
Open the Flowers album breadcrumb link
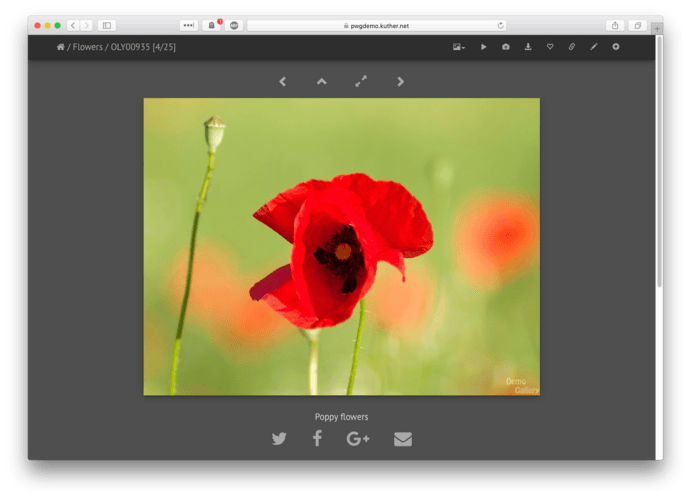(x=87, y=47)
